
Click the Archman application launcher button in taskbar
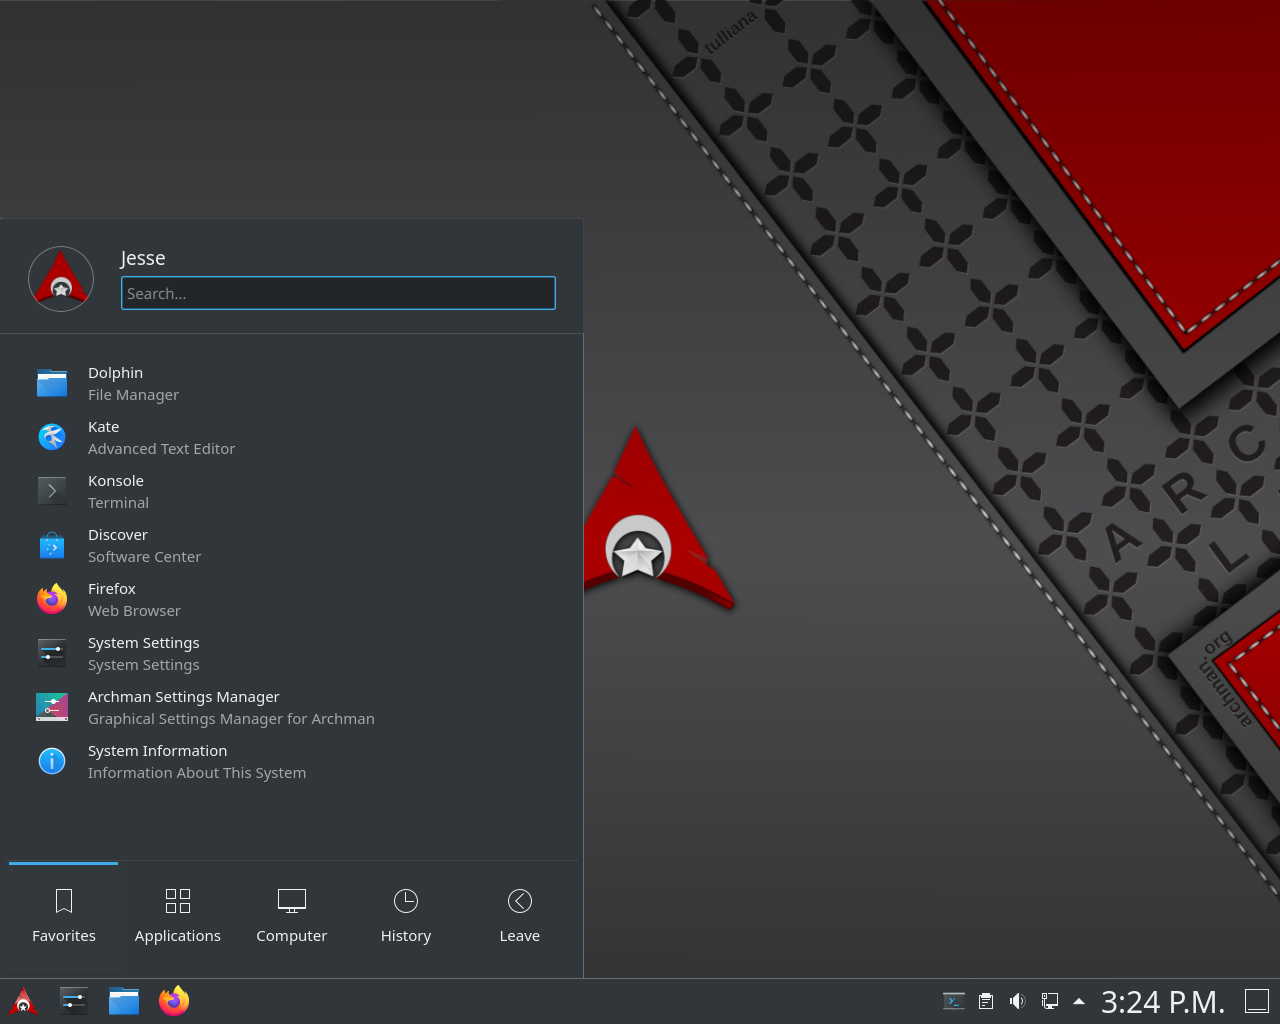coord(23,1001)
